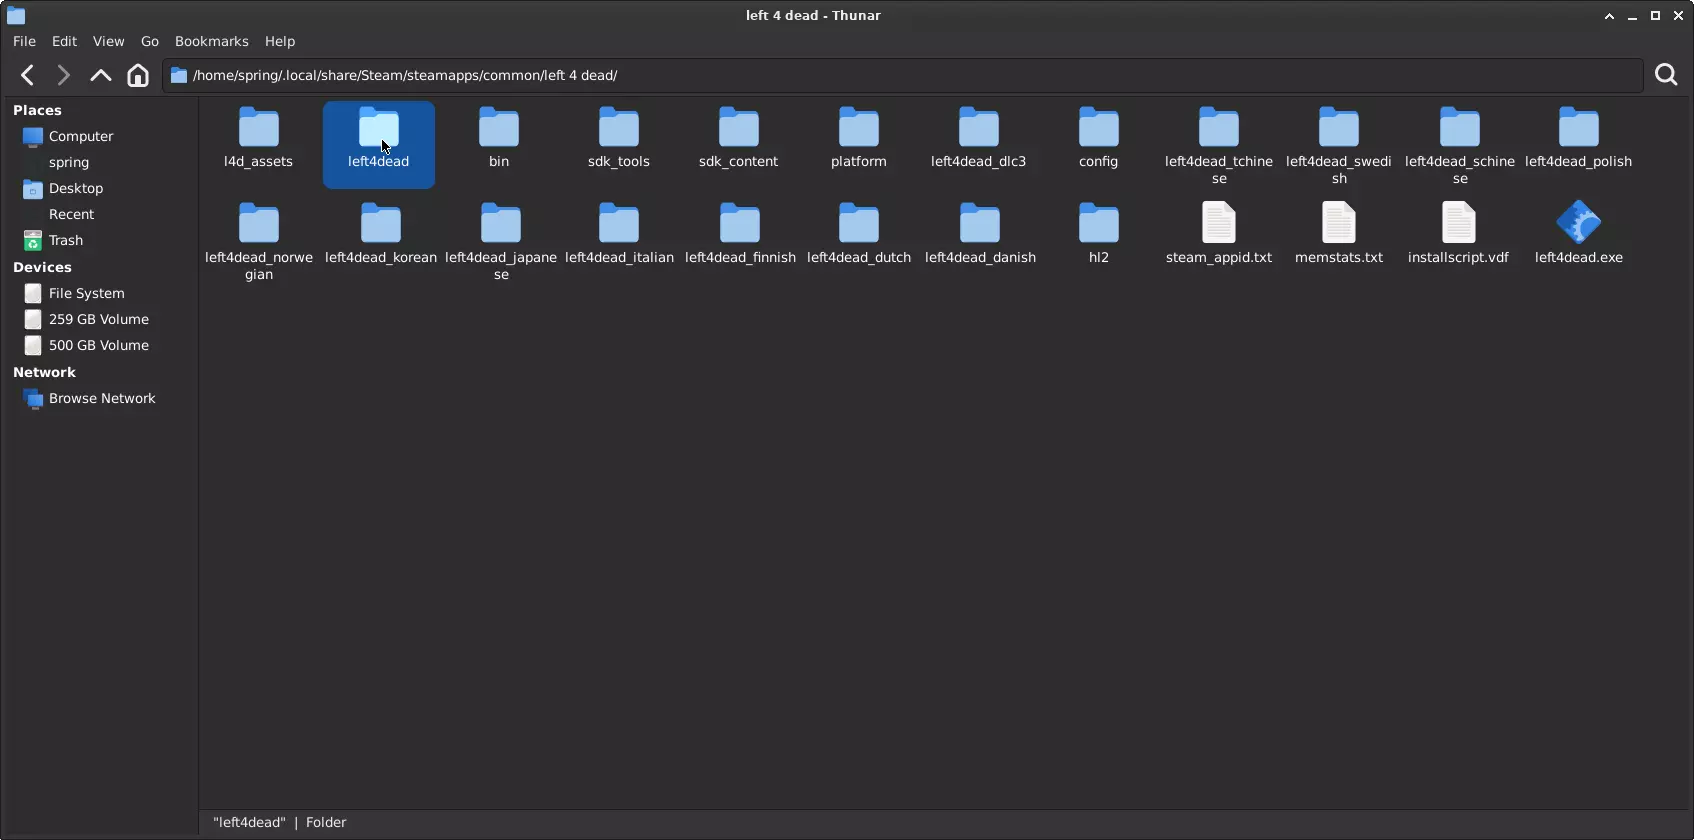Select the config folder
The height and width of the screenshot is (840, 1694).
click(1099, 138)
